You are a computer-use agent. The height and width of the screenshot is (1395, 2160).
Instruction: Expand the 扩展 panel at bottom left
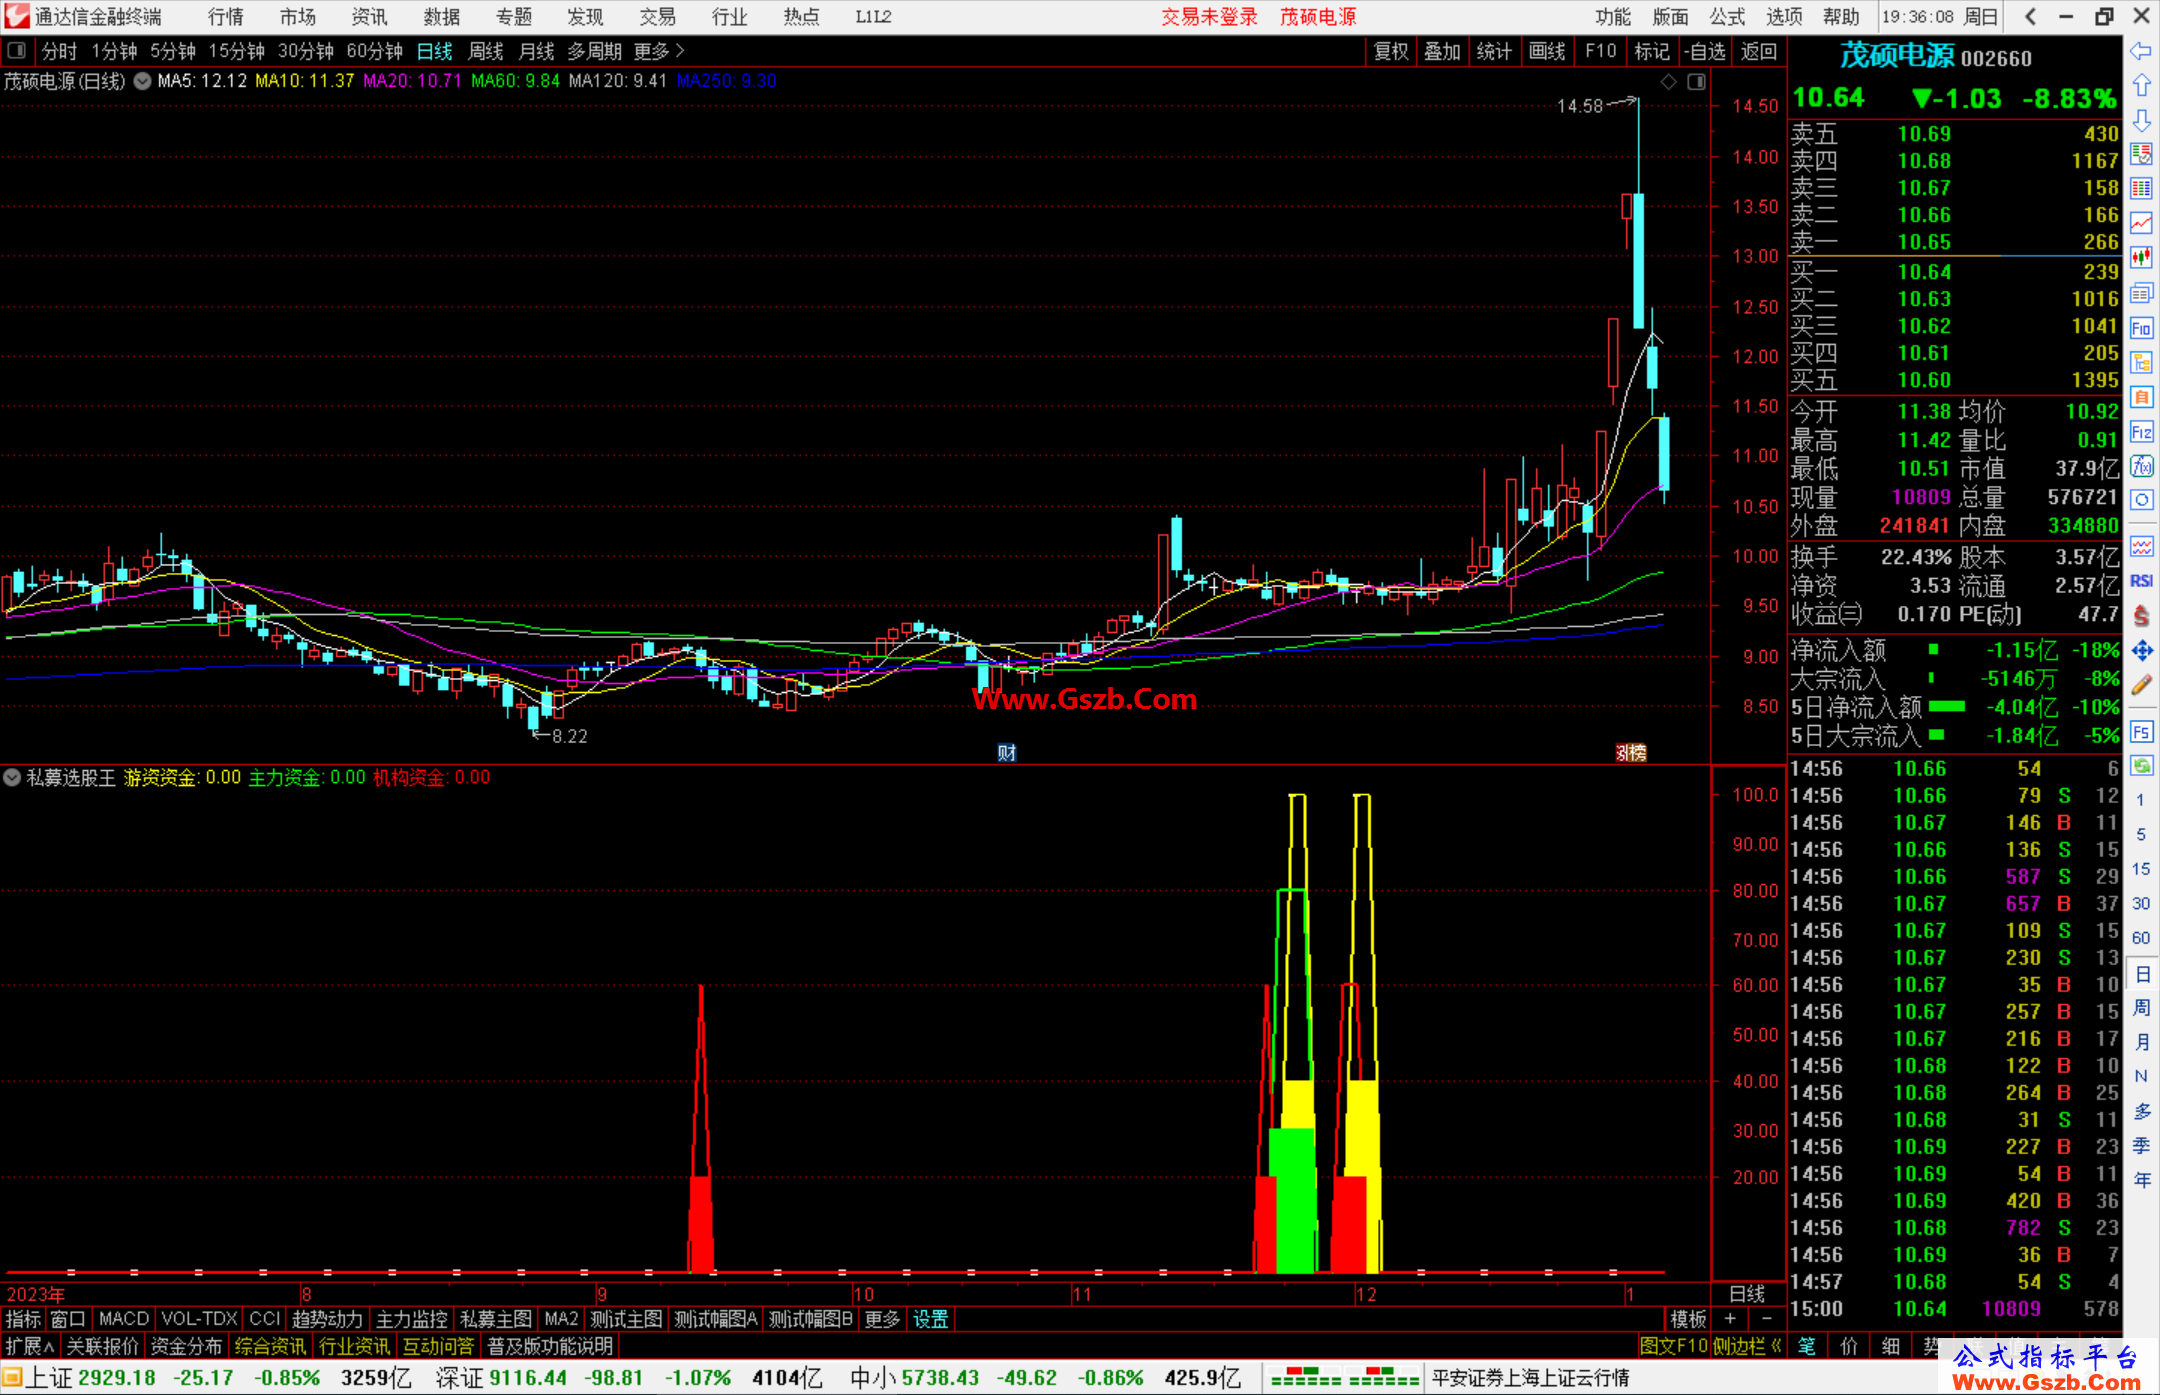point(30,1346)
